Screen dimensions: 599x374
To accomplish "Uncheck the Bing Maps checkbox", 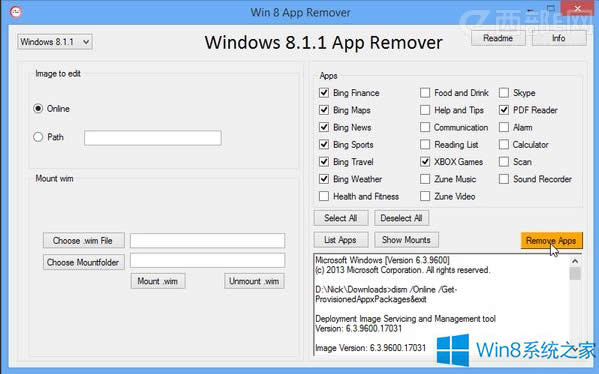I will click(x=324, y=110).
